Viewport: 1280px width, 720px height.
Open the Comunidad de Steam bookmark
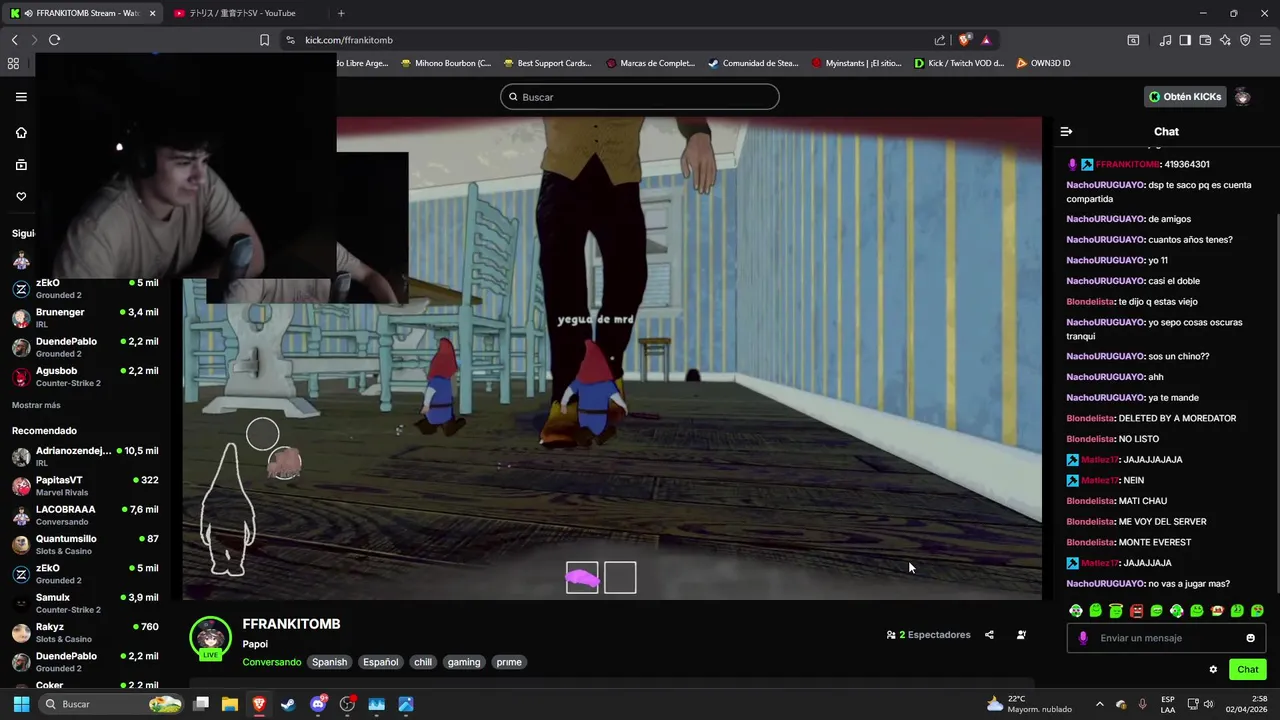[753, 63]
